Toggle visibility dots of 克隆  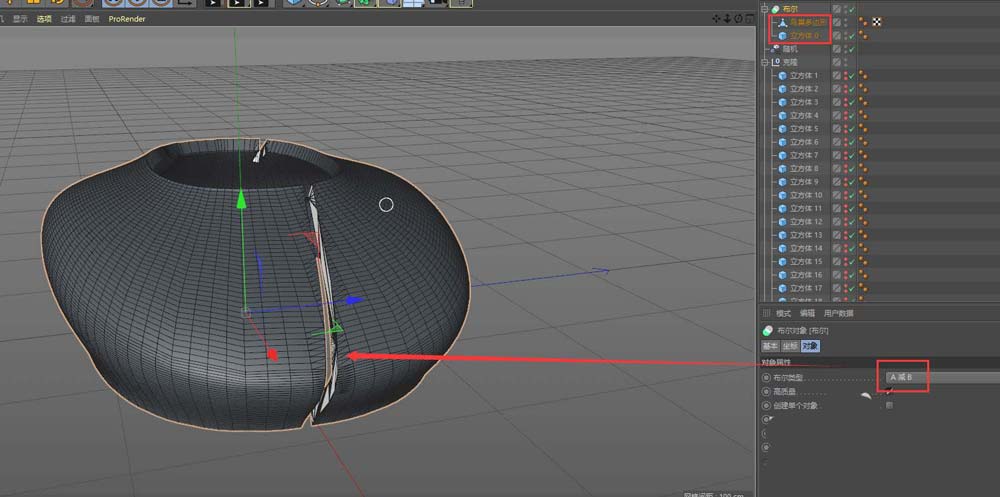tap(846, 62)
